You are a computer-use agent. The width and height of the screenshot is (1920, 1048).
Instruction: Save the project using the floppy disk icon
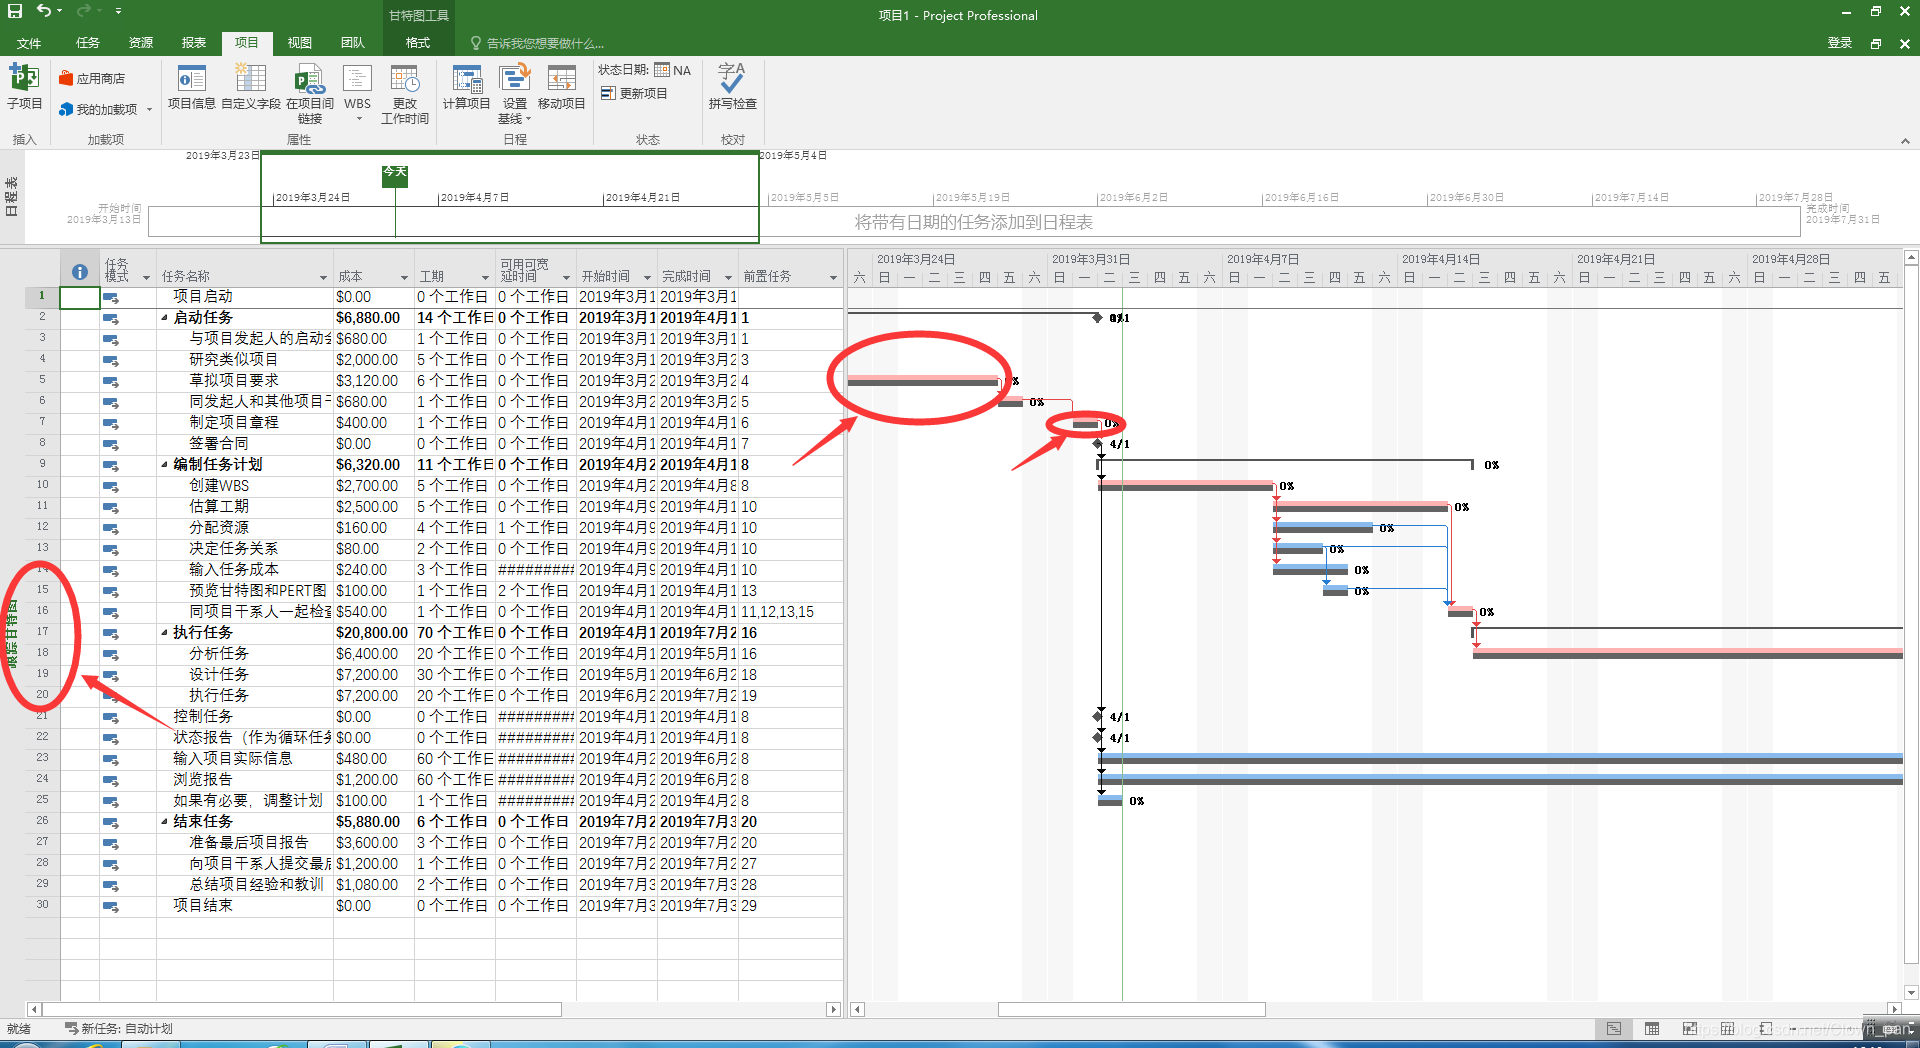15,11
